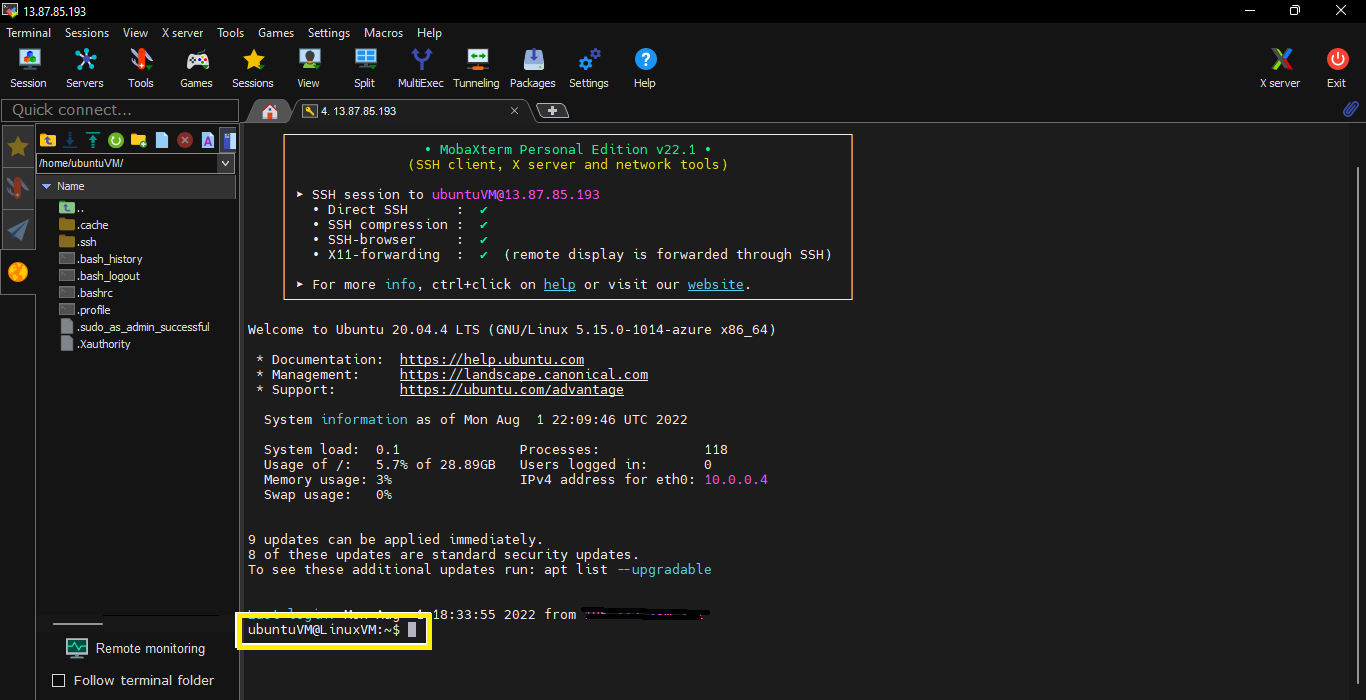Open the Help menu
The width and height of the screenshot is (1366, 700).
click(x=429, y=33)
